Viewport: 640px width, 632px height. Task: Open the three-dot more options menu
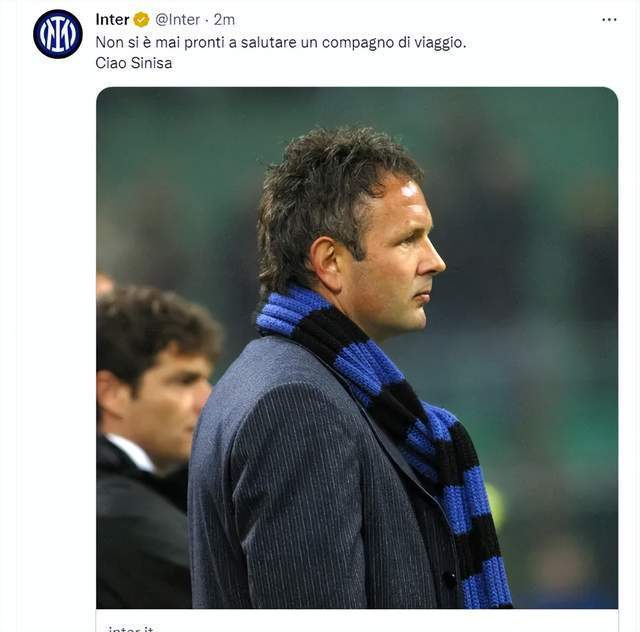pos(609,20)
